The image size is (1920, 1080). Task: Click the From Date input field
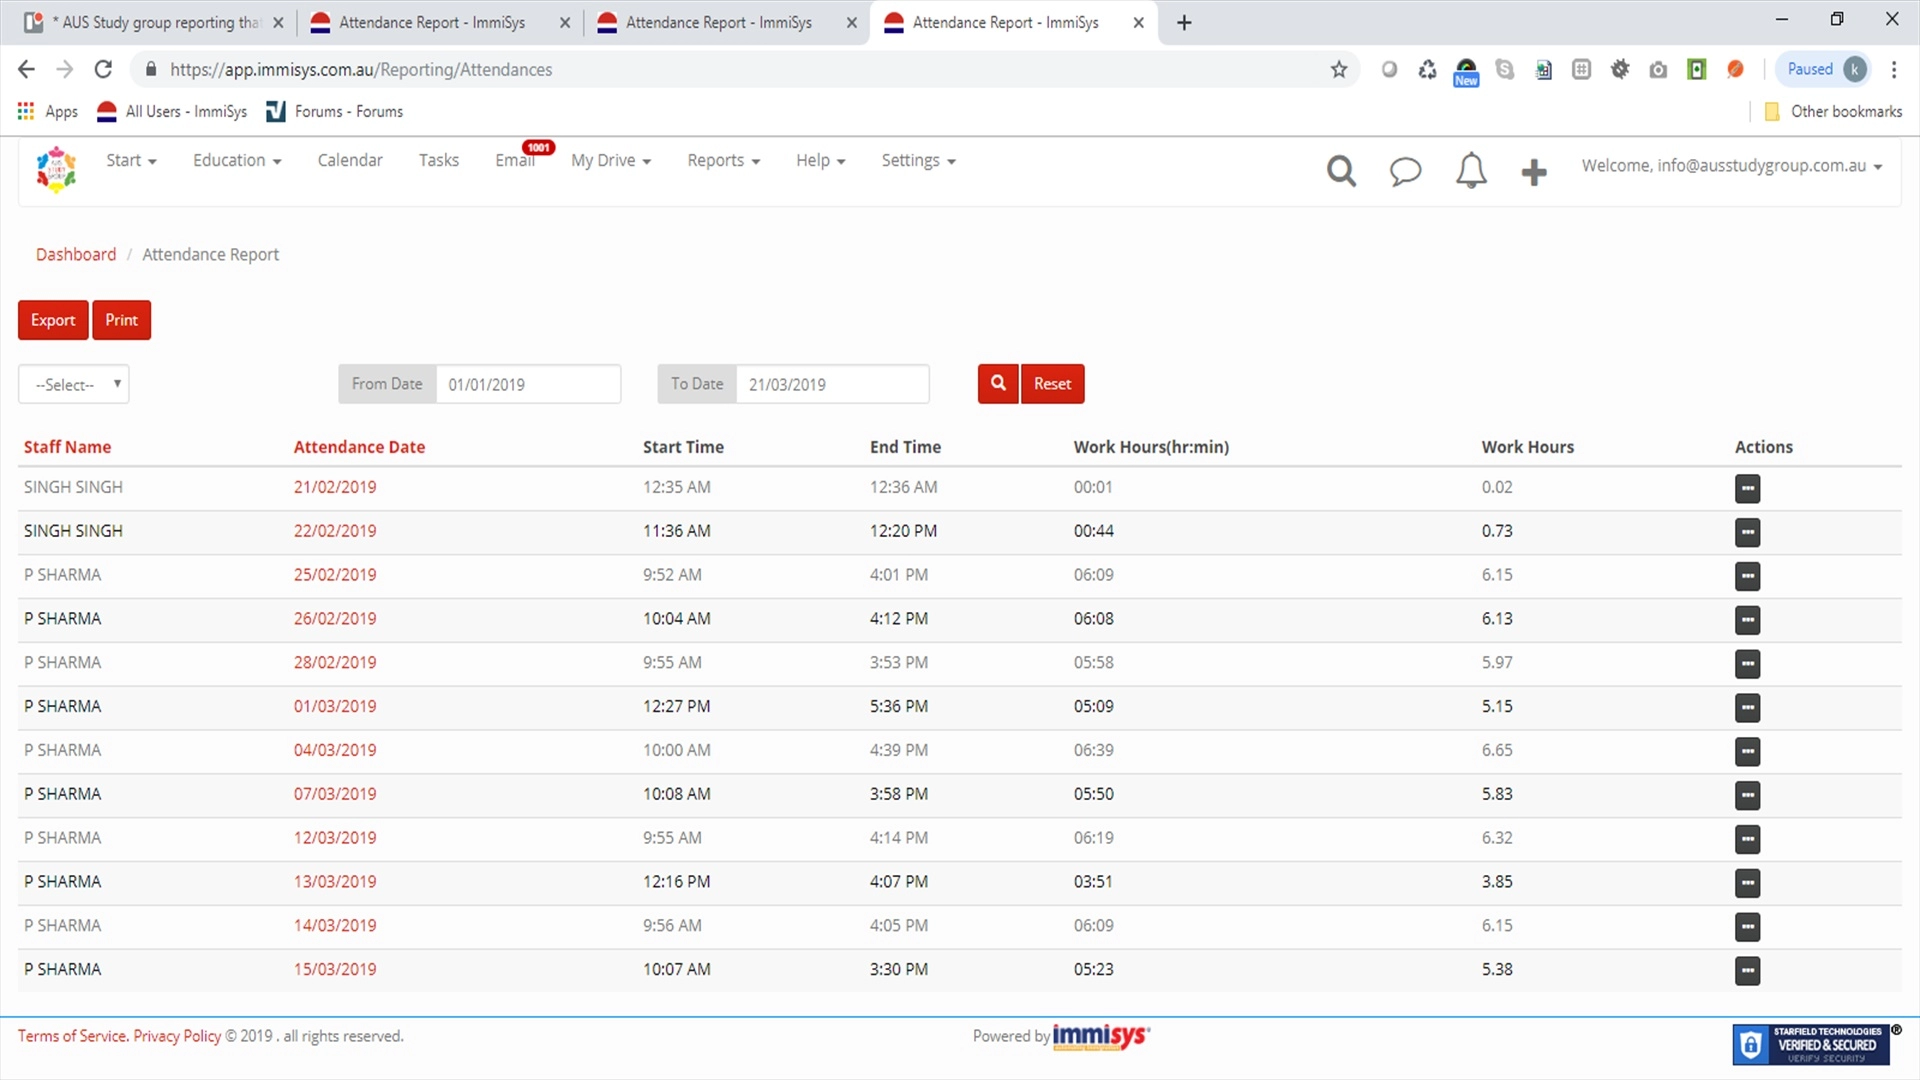528,385
